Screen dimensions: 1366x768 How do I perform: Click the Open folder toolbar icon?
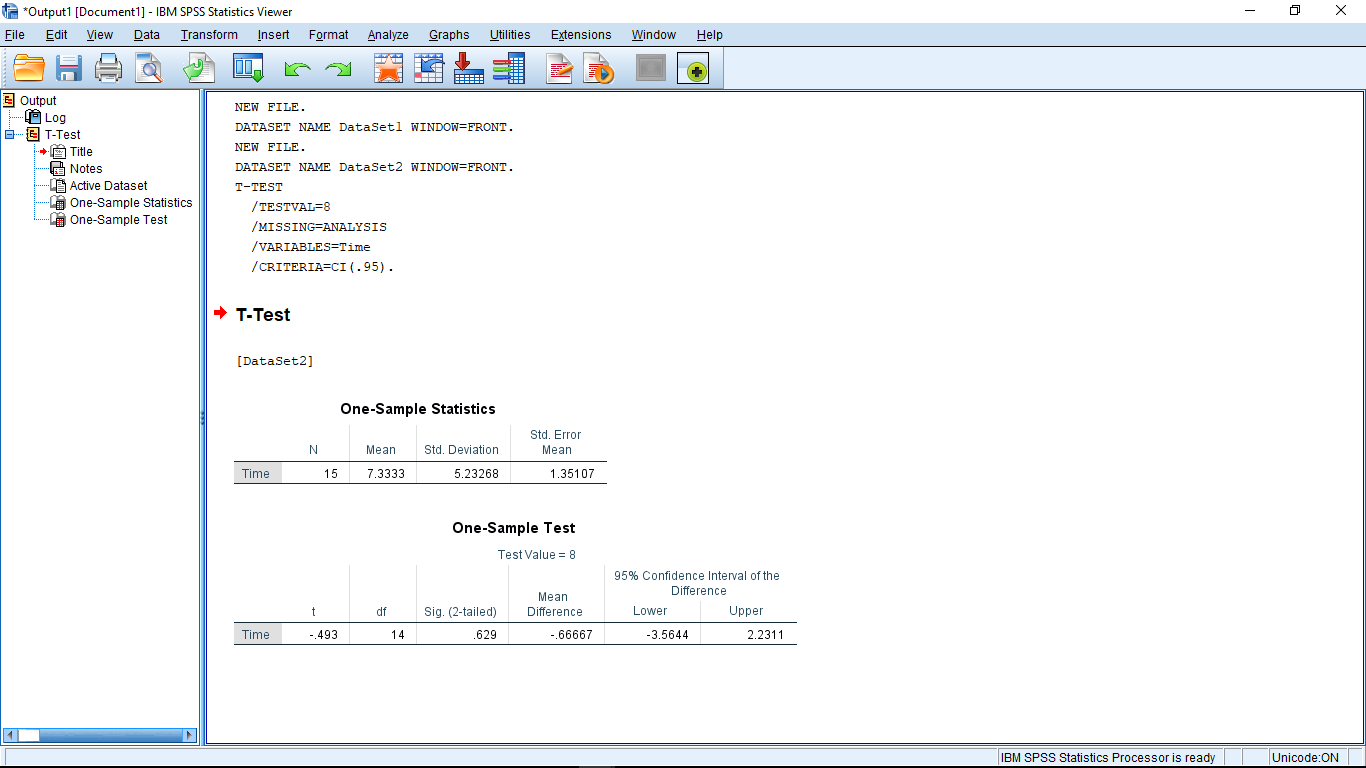click(x=29, y=68)
